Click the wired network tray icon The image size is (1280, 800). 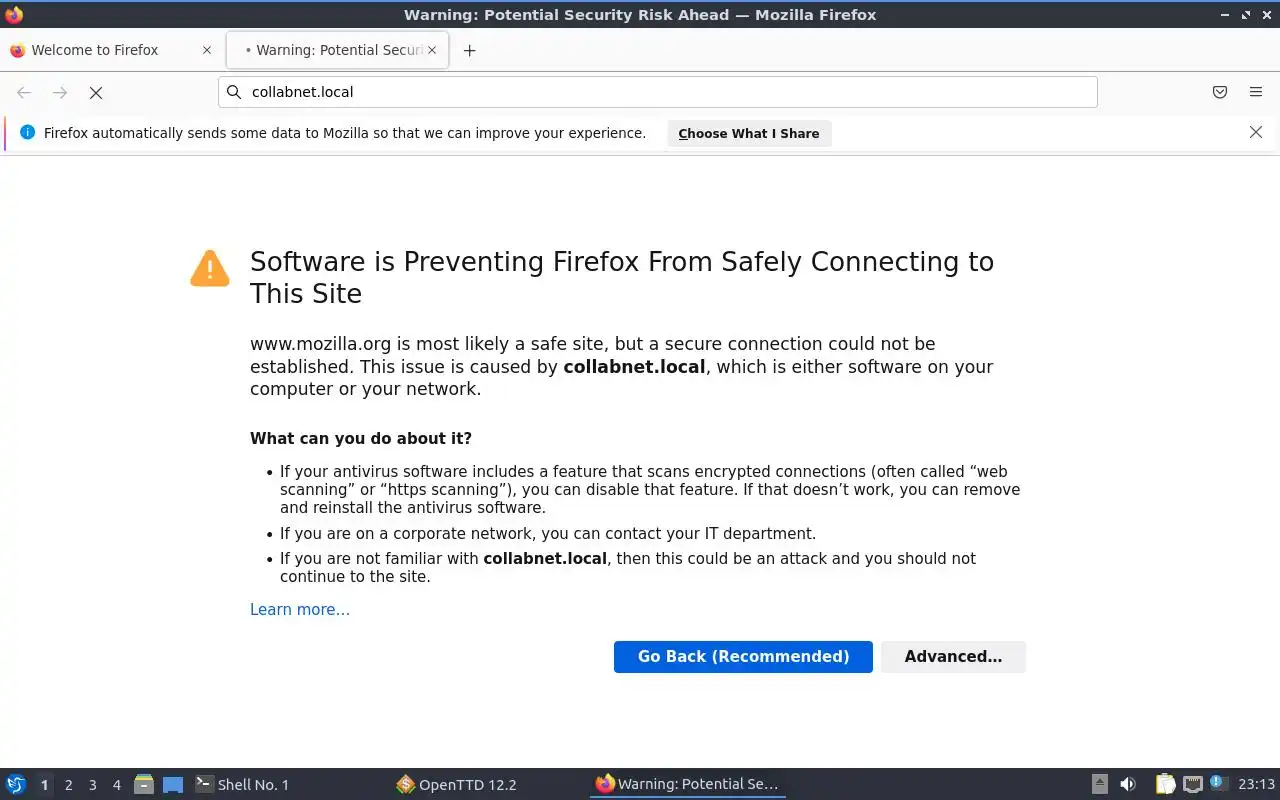1192,784
